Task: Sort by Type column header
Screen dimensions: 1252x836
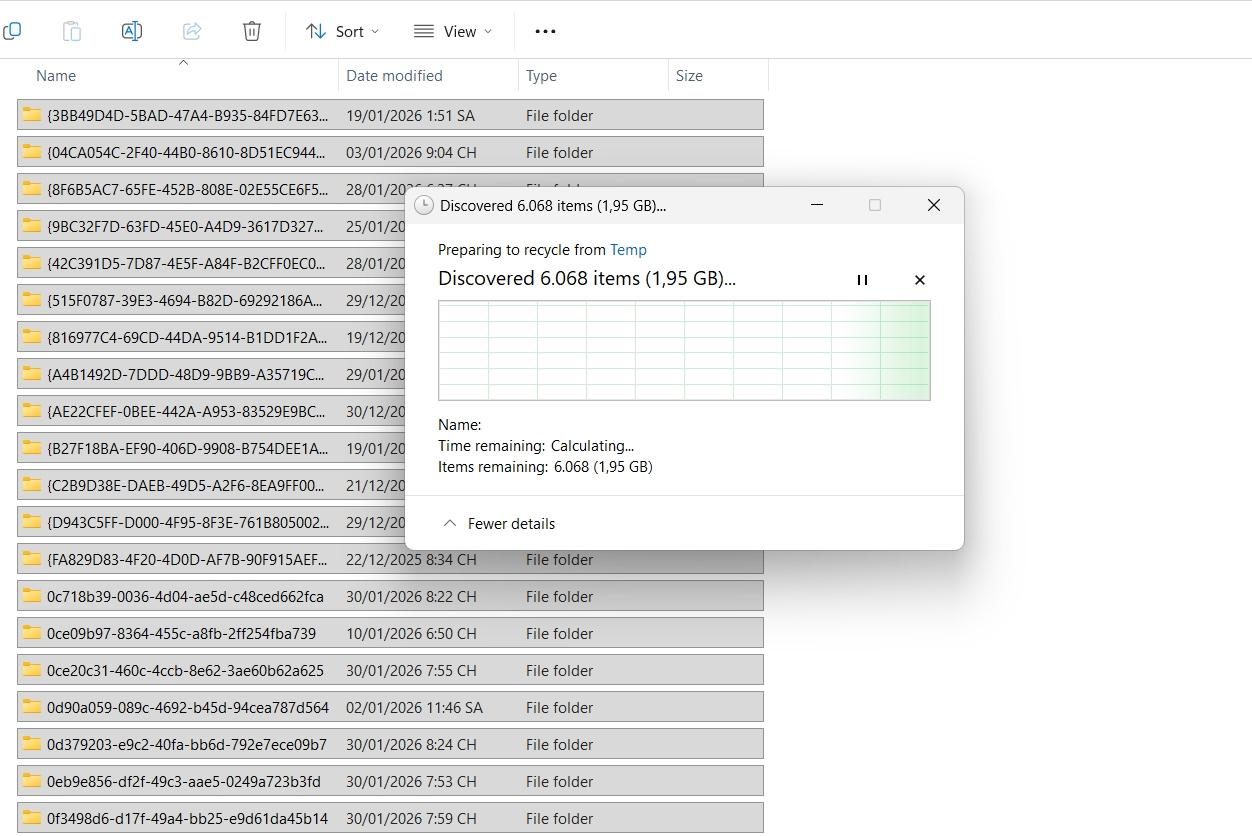Action: click(541, 76)
